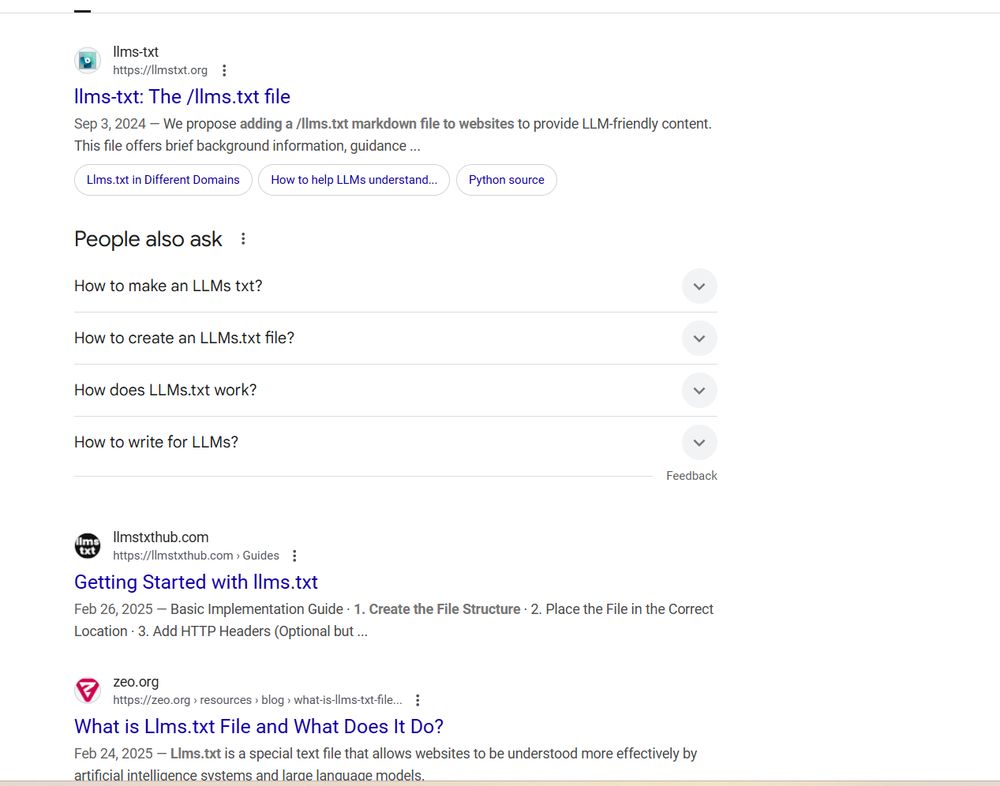Open the People also ask options menu
Image resolution: width=1000 pixels, height=786 pixels.
click(243, 239)
